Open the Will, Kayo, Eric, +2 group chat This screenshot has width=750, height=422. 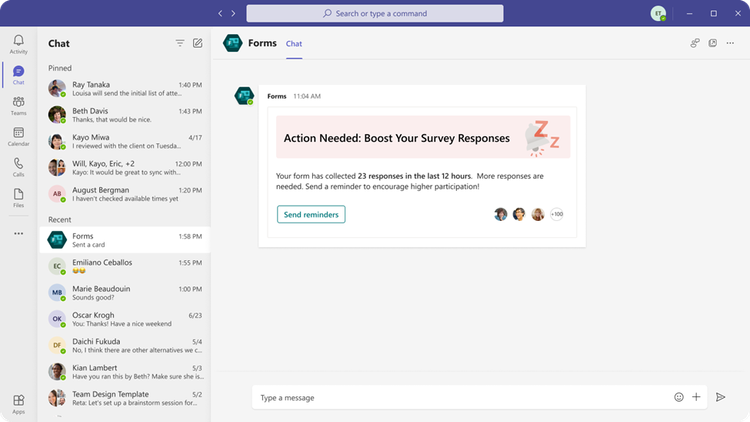coord(125,167)
